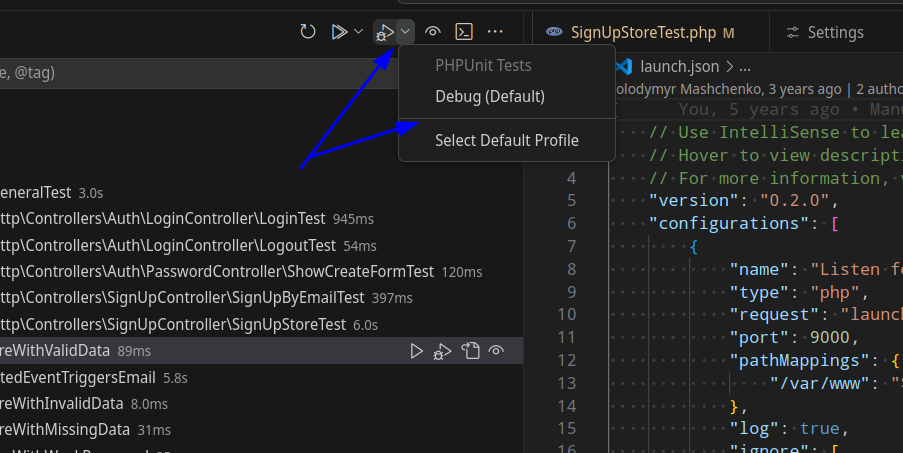Run the selected WithValidData test
The width and height of the screenshot is (903, 453).
418,351
